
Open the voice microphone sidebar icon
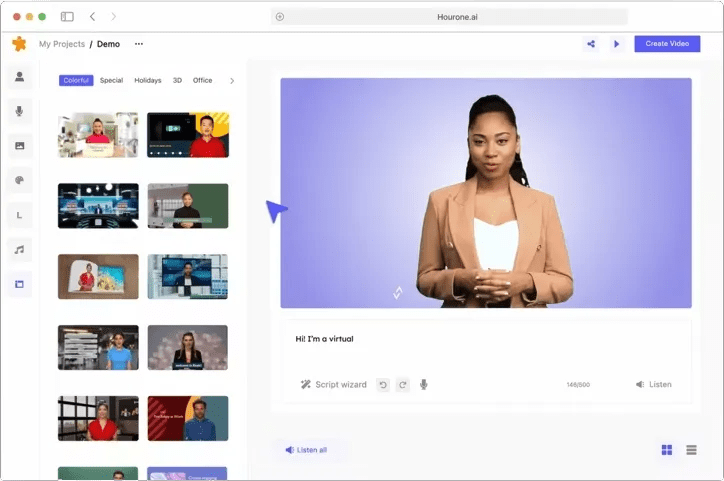pos(19,111)
